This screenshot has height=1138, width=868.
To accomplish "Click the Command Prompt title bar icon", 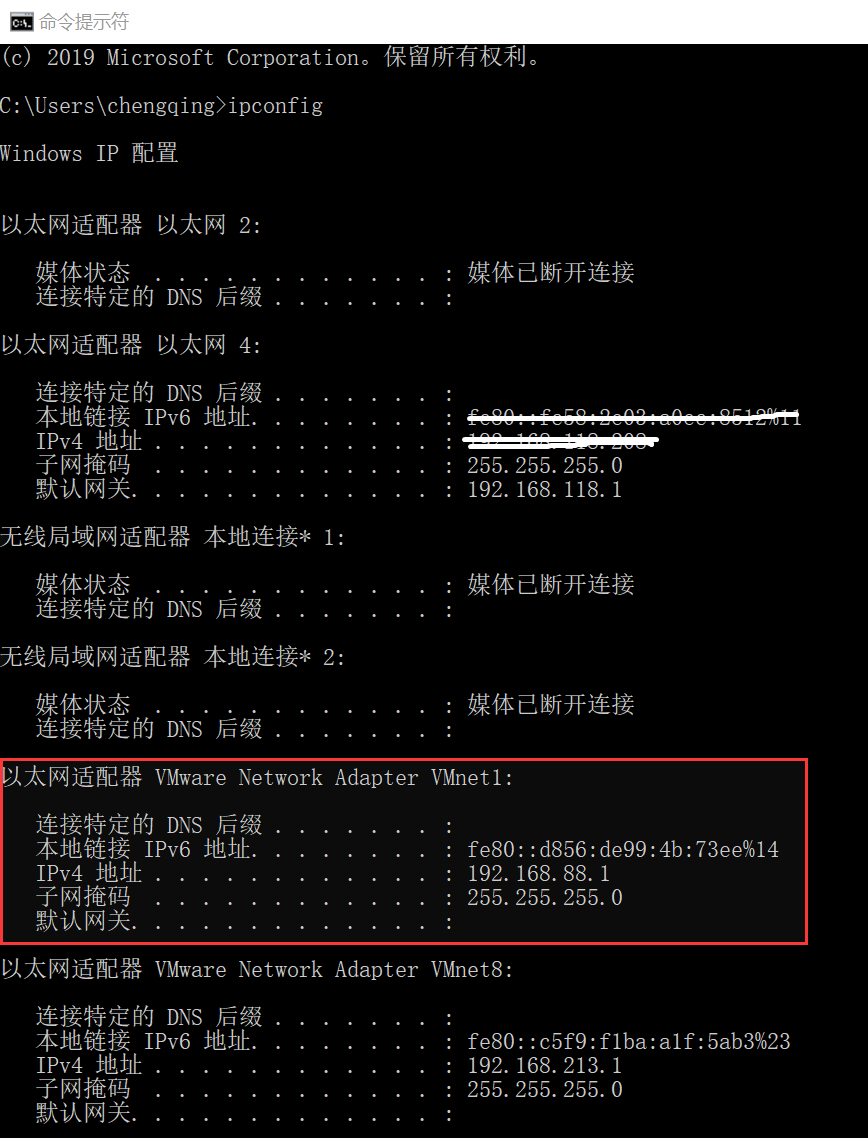I will [x=22, y=22].
